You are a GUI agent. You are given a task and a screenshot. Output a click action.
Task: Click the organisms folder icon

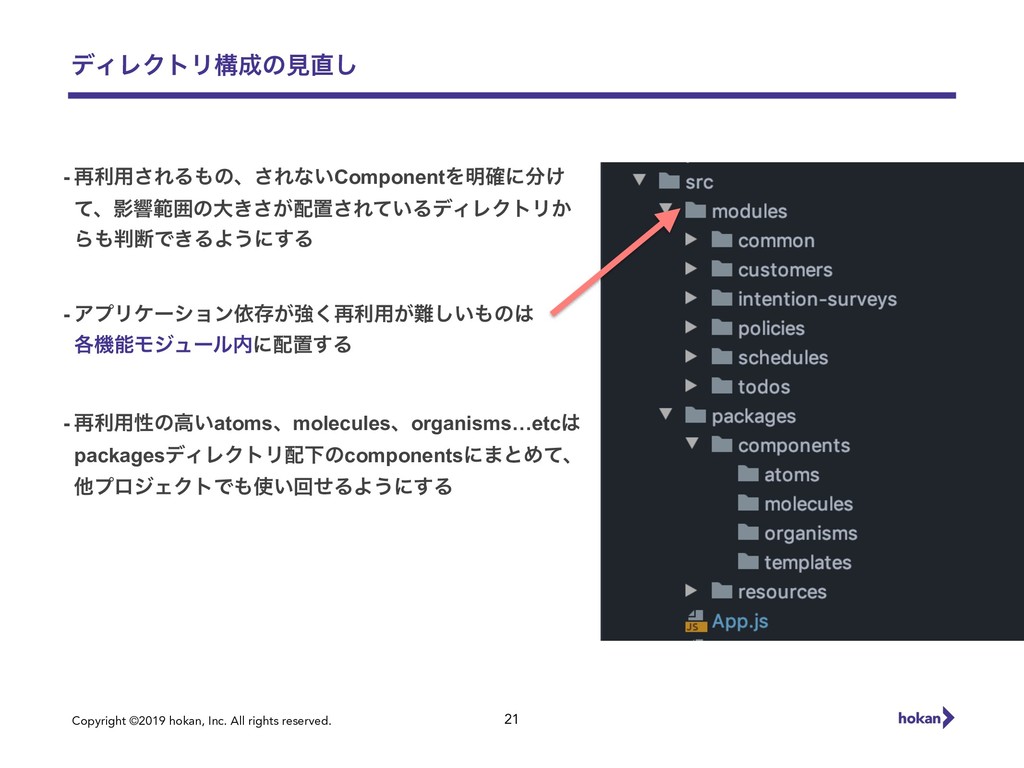coord(748,532)
